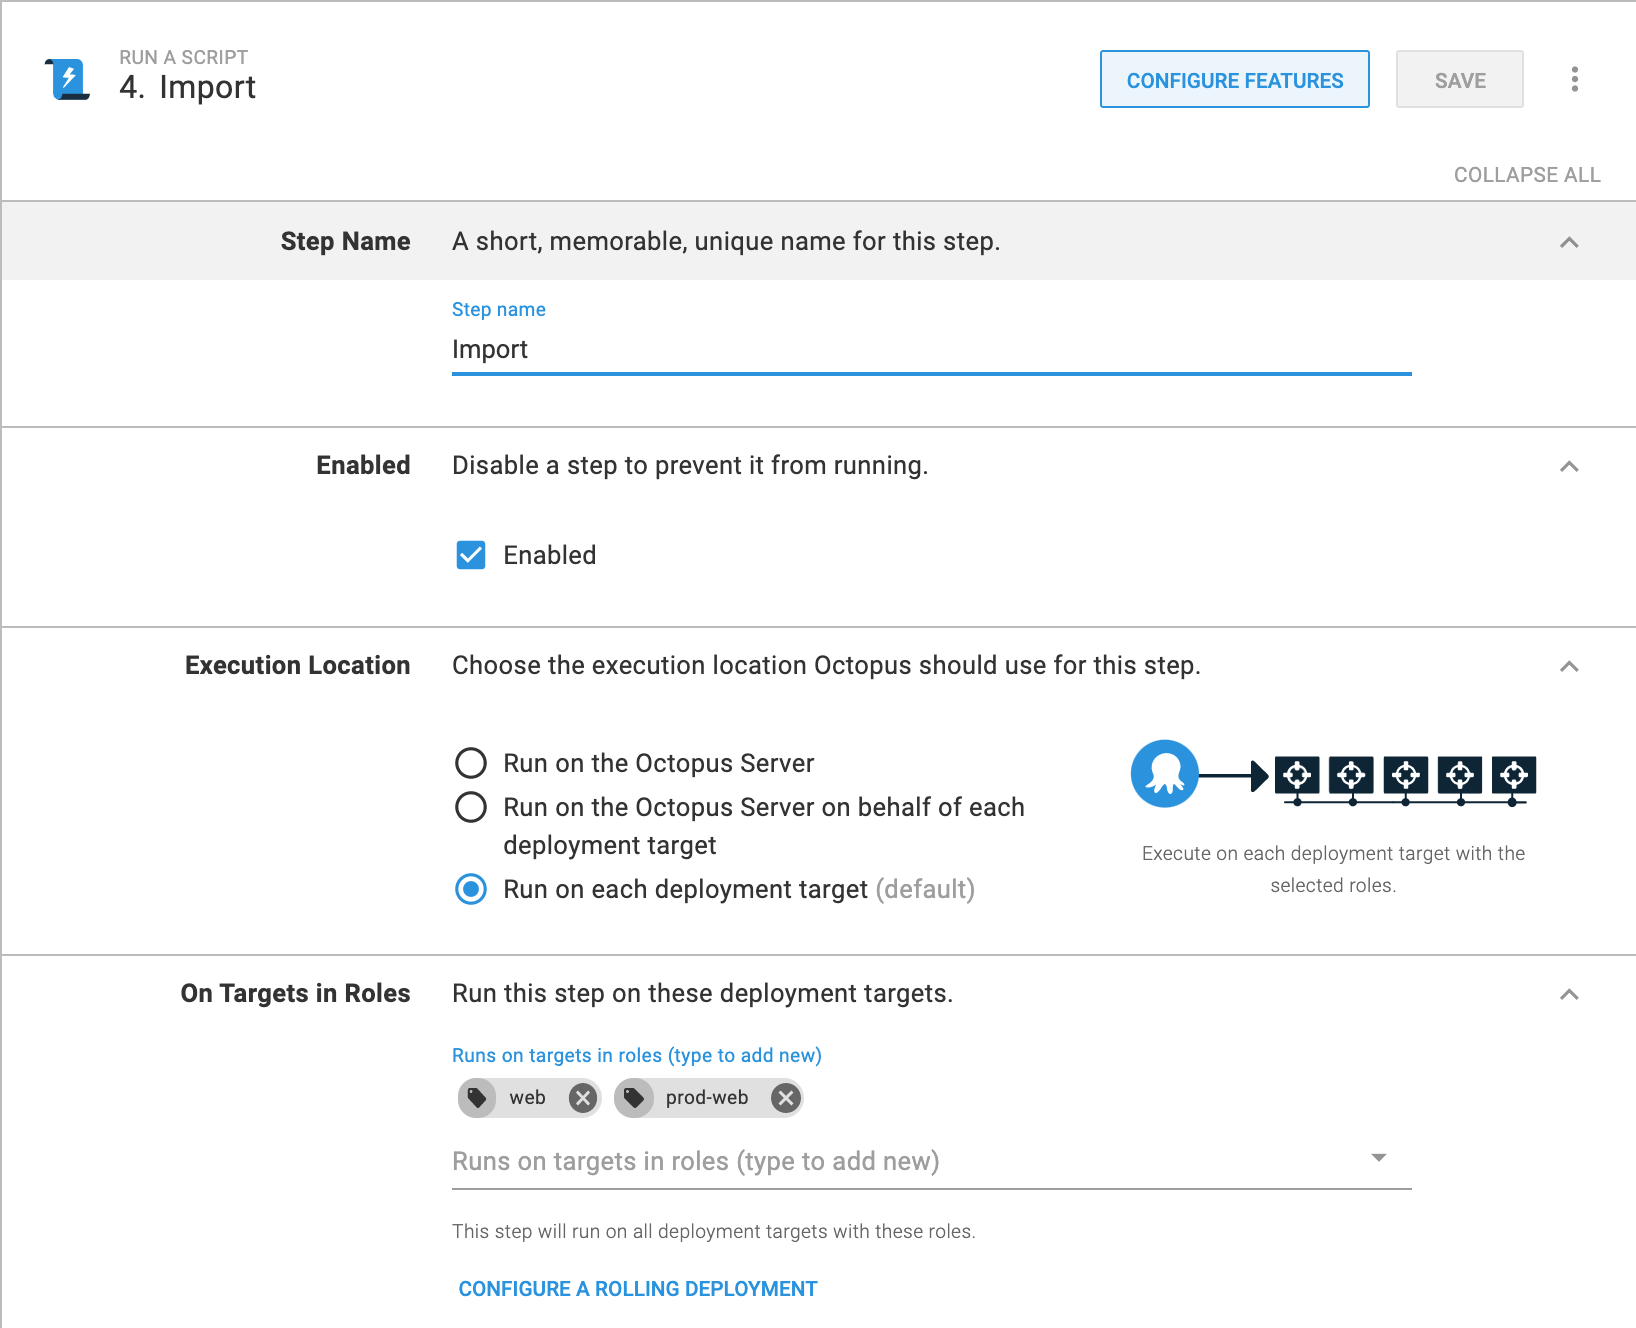This screenshot has width=1636, height=1328.
Task: Click Collapse All
Action: point(1527,175)
